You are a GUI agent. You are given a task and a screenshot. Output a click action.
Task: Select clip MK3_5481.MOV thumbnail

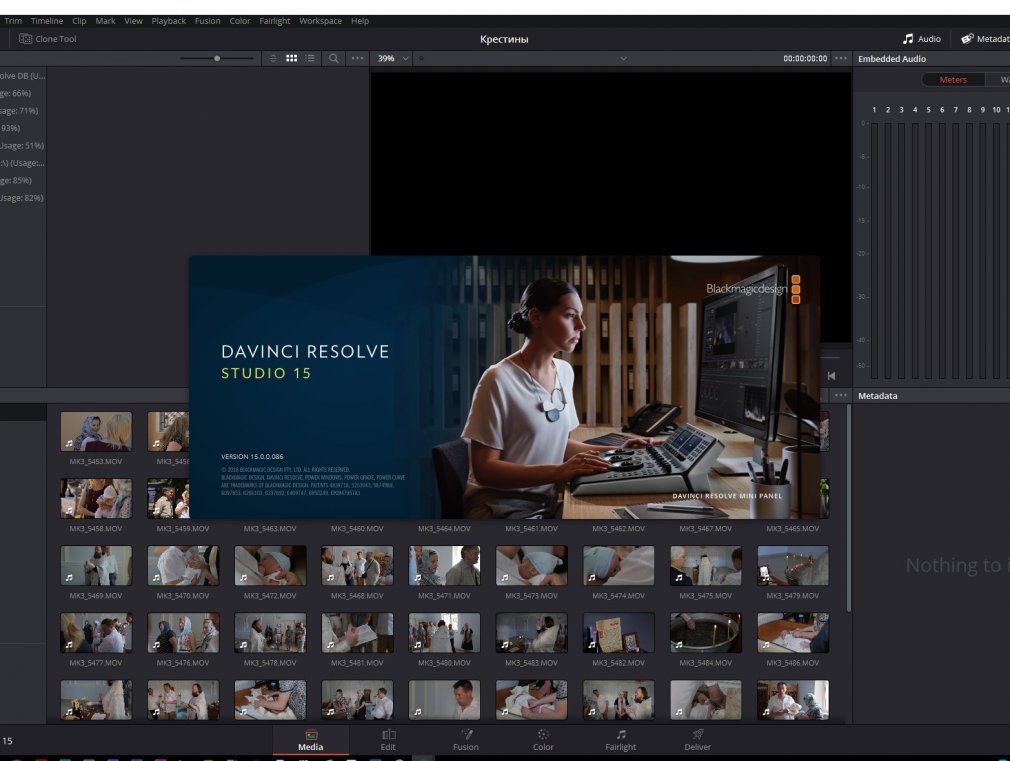[357, 632]
